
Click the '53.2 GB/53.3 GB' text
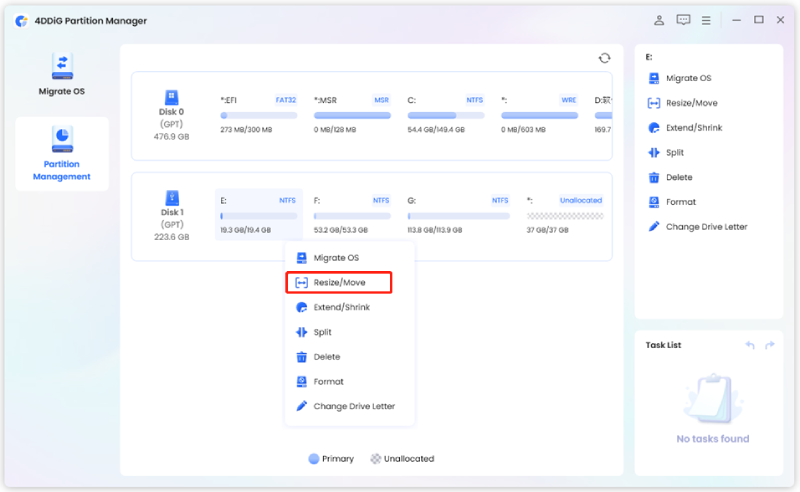[341, 230]
